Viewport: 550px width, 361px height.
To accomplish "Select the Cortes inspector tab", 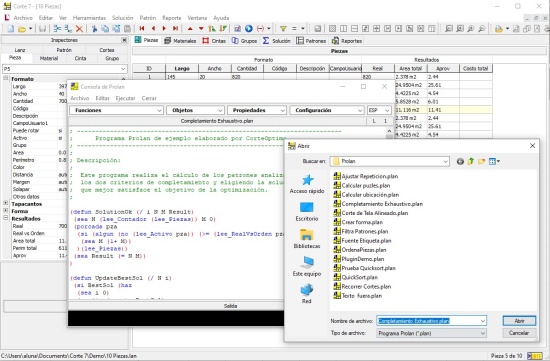I will coord(107,50).
